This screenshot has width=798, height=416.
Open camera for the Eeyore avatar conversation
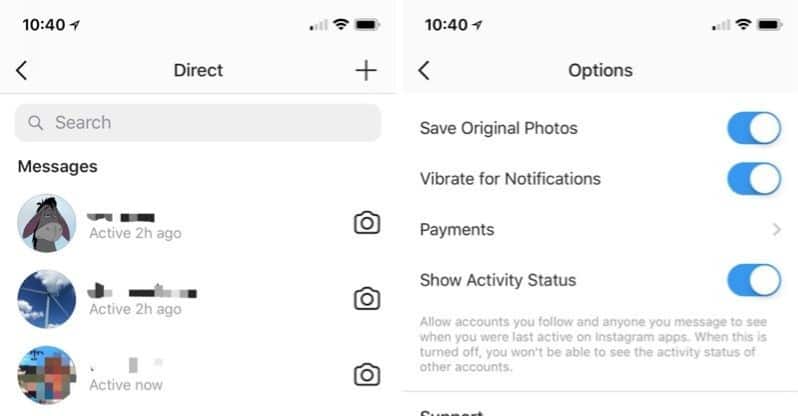coord(367,223)
